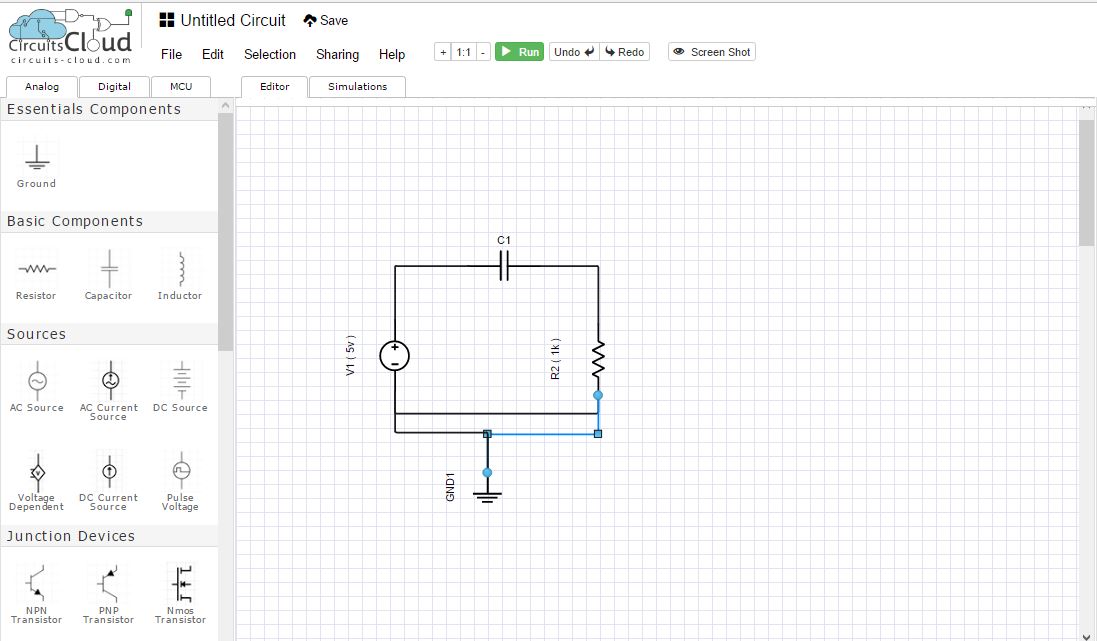Open the Sharing menu
Screen dimensions: 1097x641
coord(337,54)
